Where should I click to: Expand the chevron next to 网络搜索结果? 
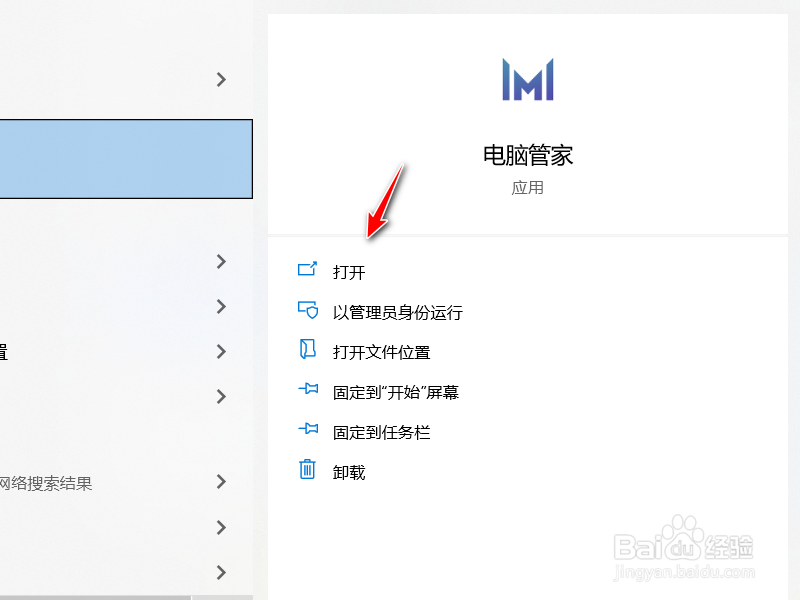pyautogui.click(x=221, y=482)
